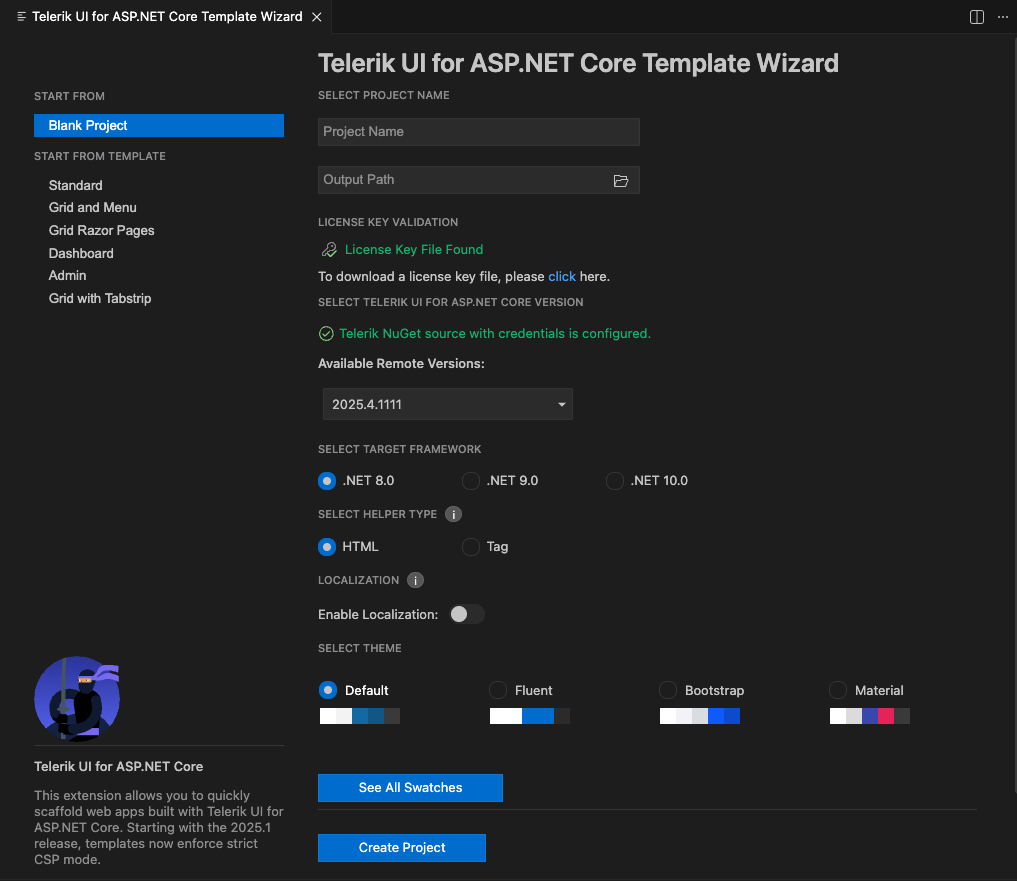Select the Grid and Menu template
The image size is (1017, 881).
click(93, 208)
